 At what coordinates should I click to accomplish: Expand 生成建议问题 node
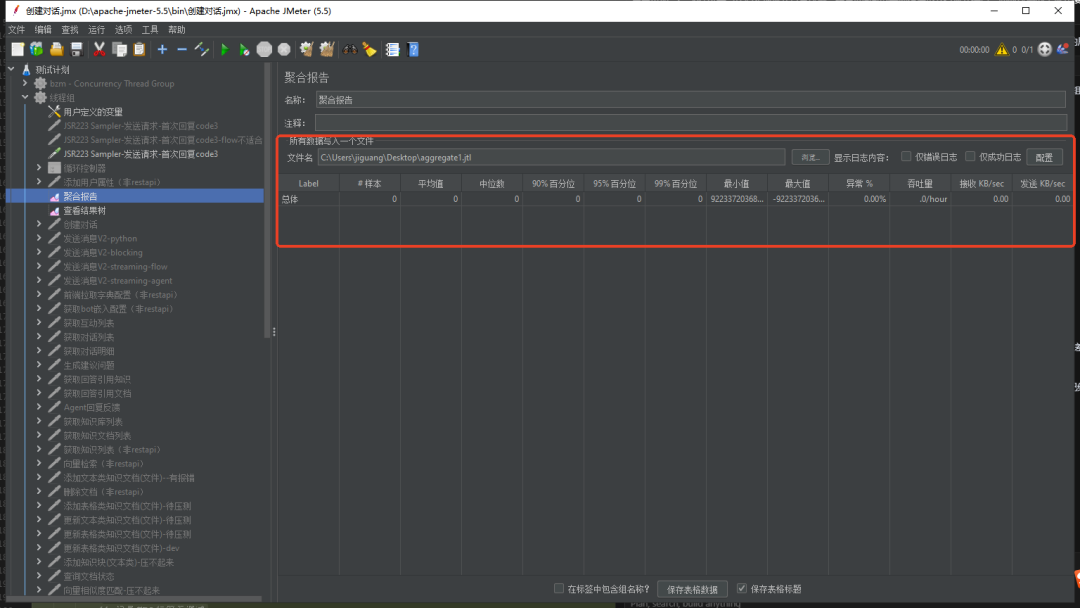coord(39,365)
